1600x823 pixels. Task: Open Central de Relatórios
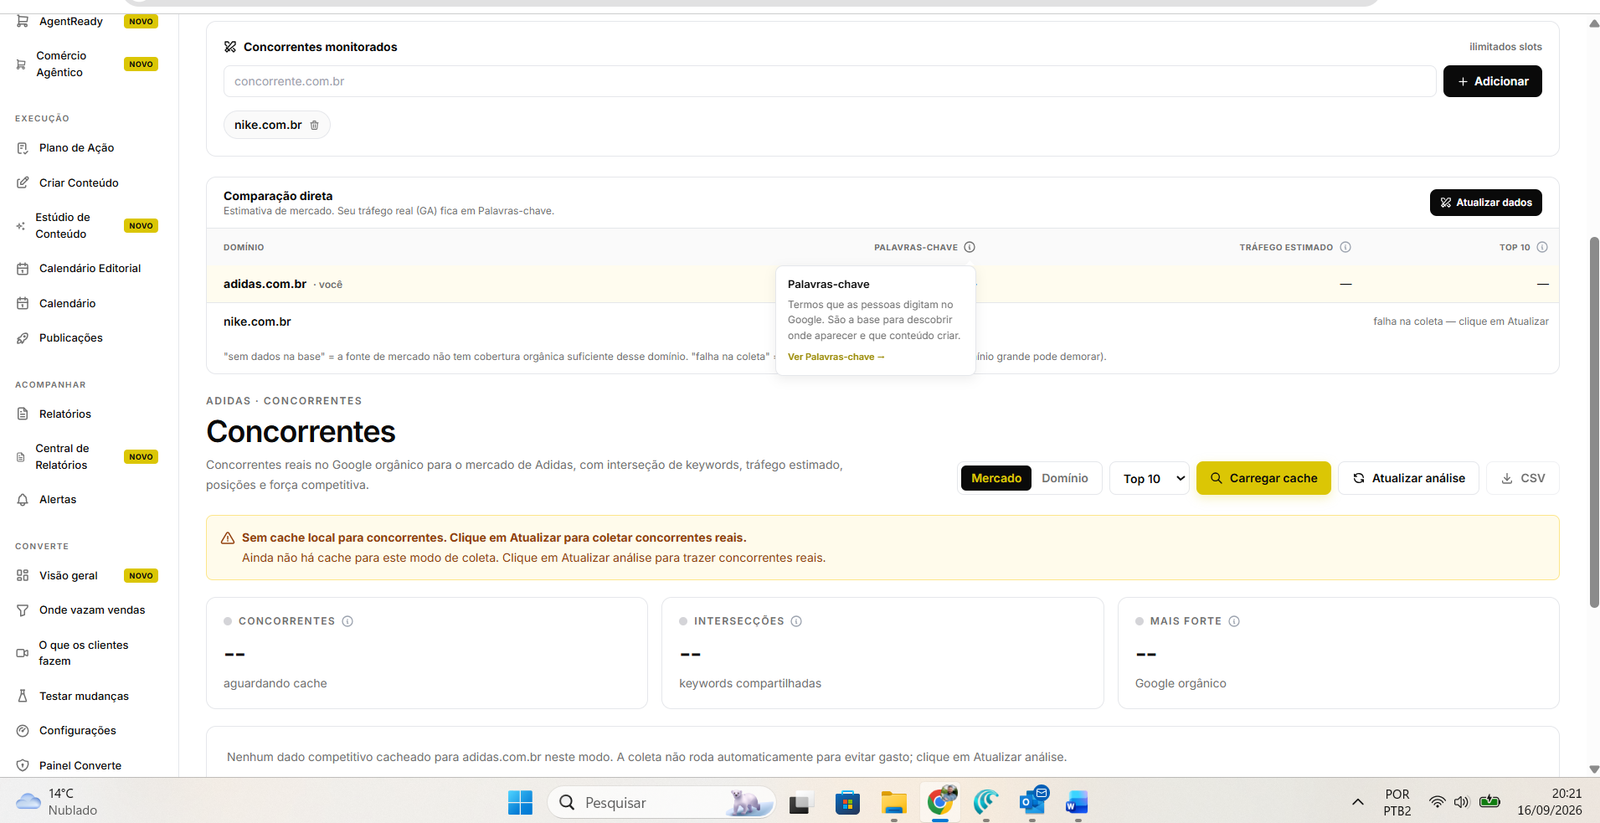[61, 457]
